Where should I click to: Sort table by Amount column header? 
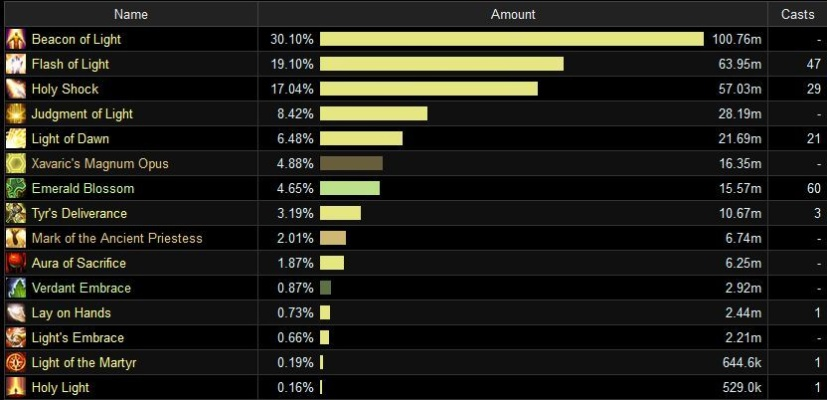coord(513,14)
